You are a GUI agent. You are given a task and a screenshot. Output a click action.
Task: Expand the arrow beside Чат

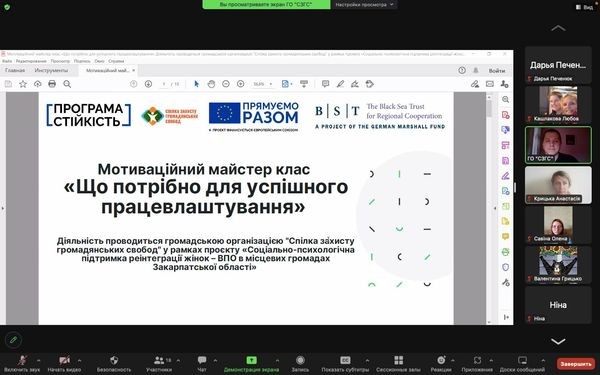pos(215,360)
